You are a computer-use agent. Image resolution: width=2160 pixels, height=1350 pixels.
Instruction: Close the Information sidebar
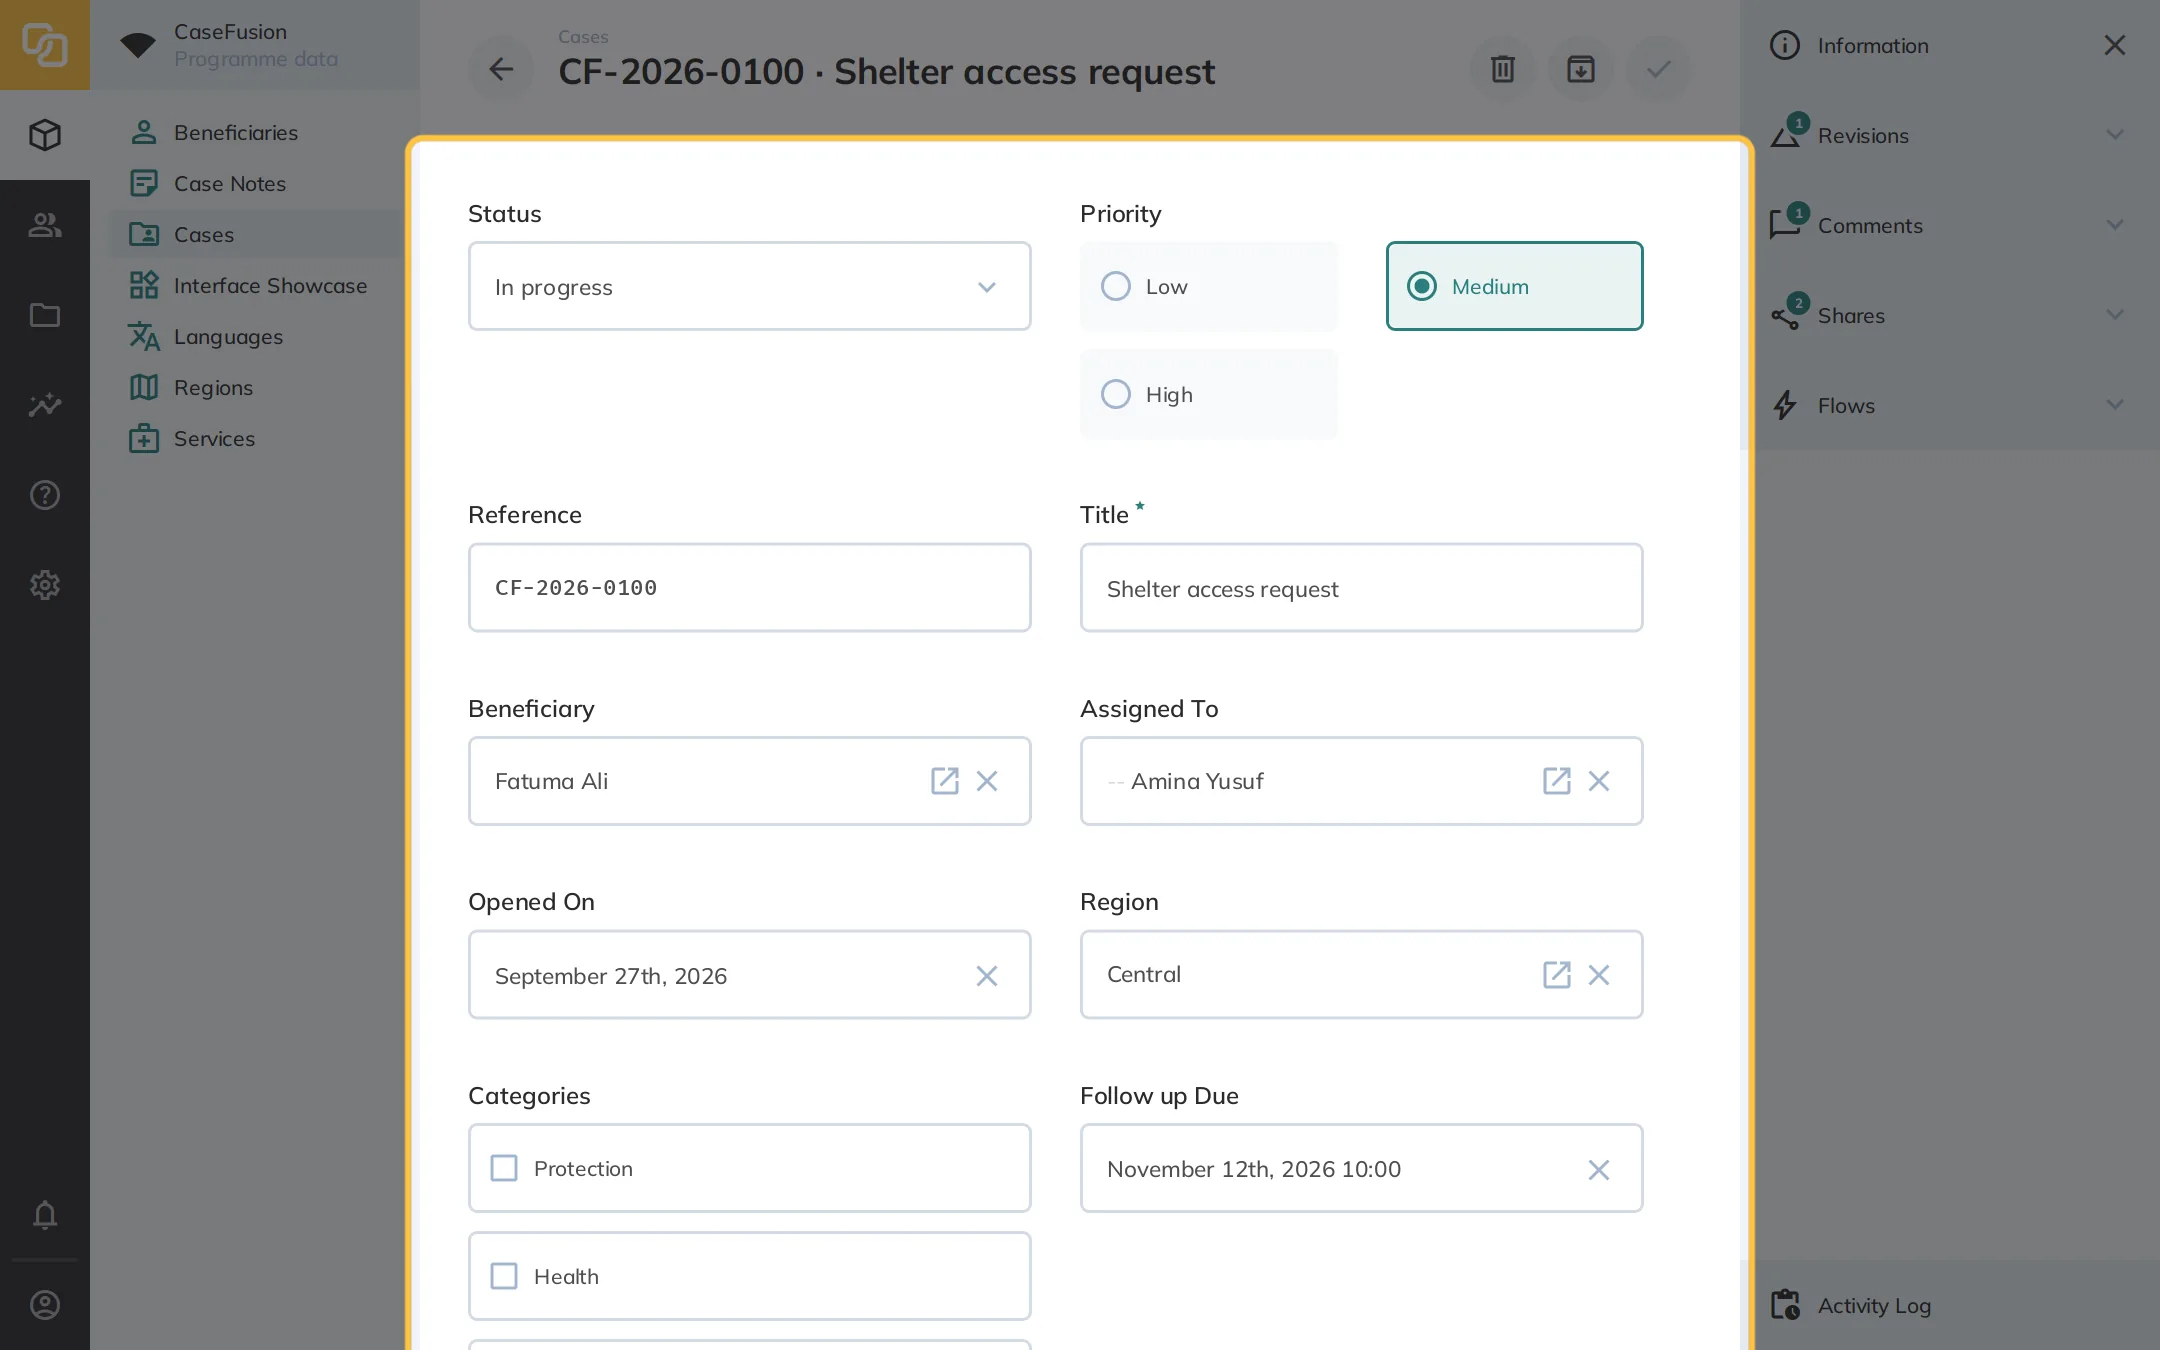coord(2114,45)
